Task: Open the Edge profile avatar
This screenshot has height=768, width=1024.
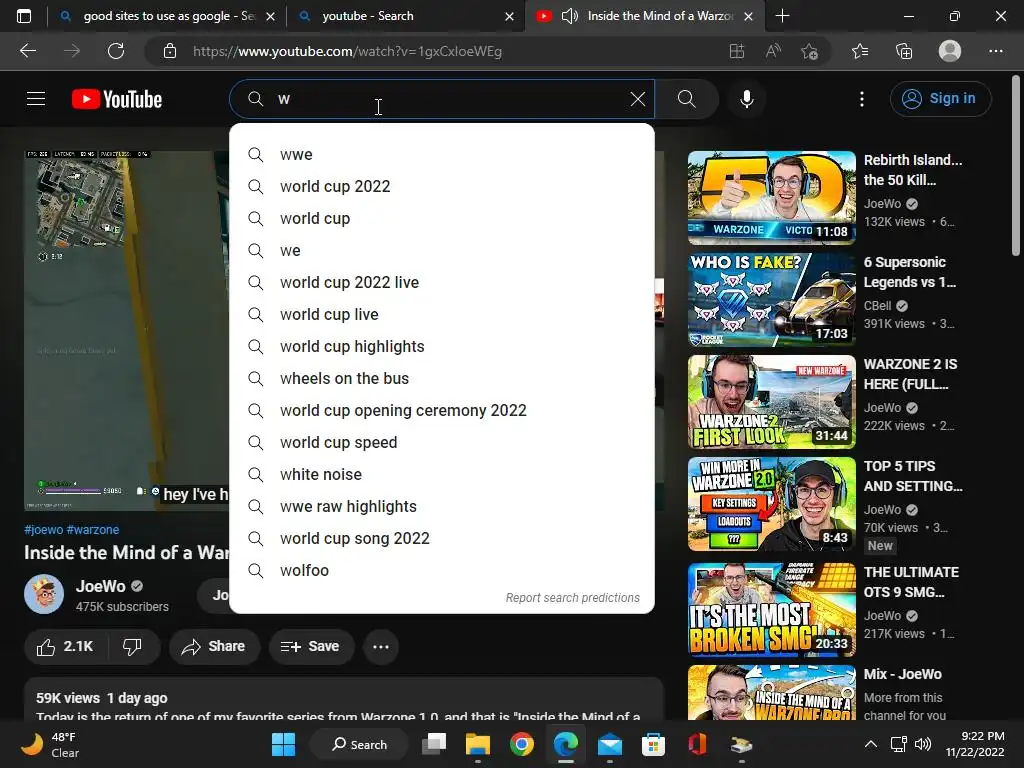Action: pos(950,51)
